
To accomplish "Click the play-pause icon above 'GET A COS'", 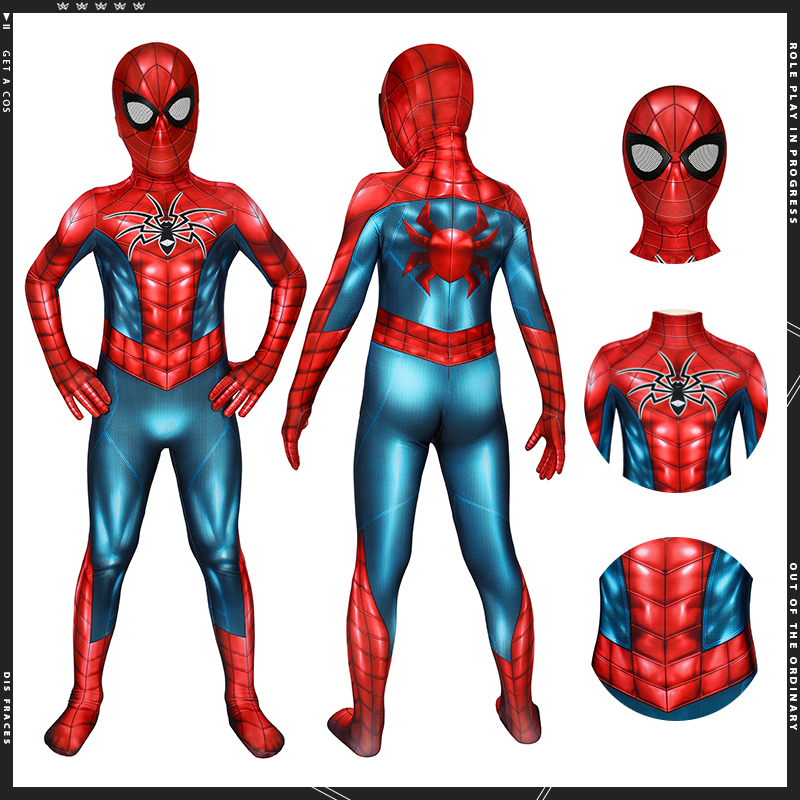I will [6, 22].
